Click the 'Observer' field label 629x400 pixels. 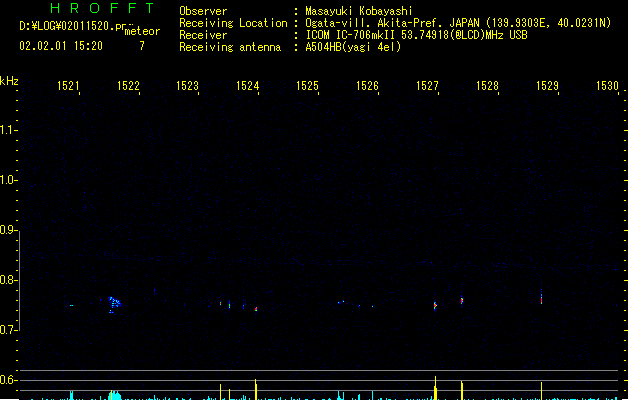coord(203,11)
